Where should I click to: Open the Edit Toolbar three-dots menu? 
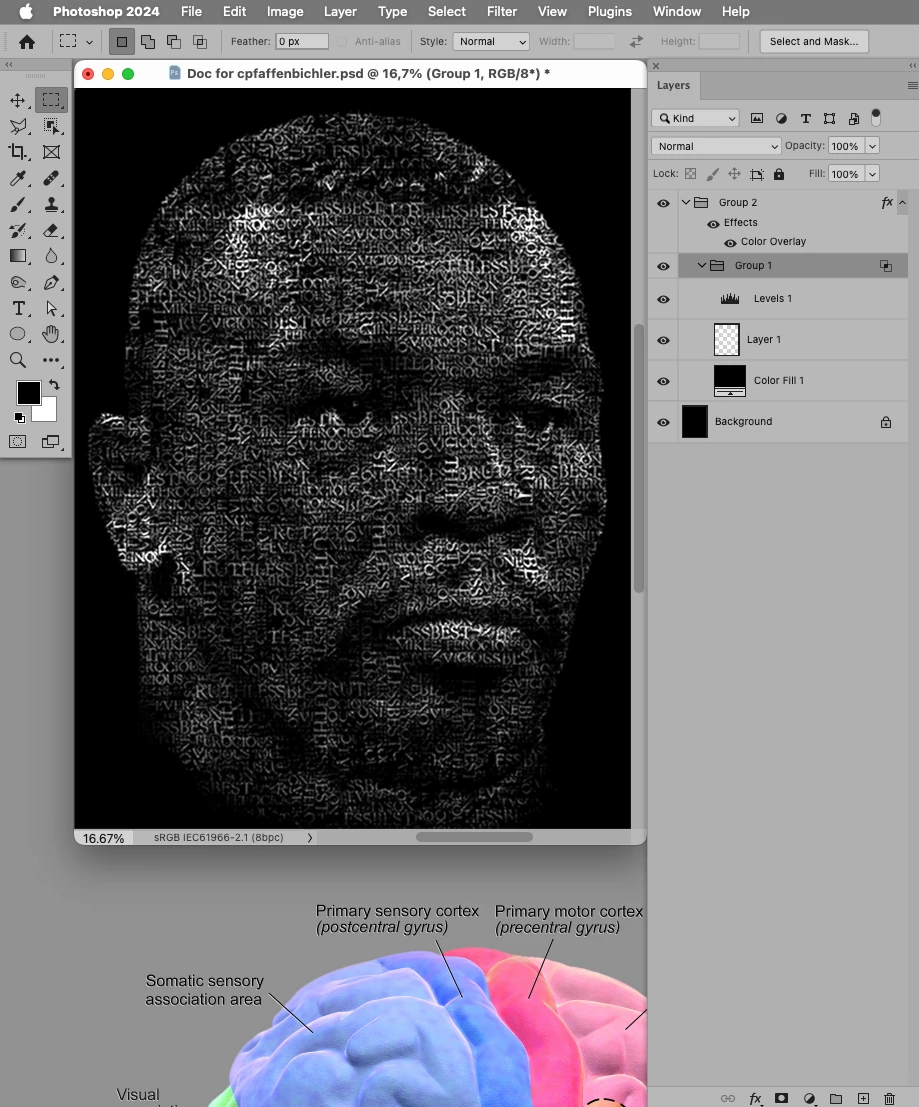coord(51,360)
